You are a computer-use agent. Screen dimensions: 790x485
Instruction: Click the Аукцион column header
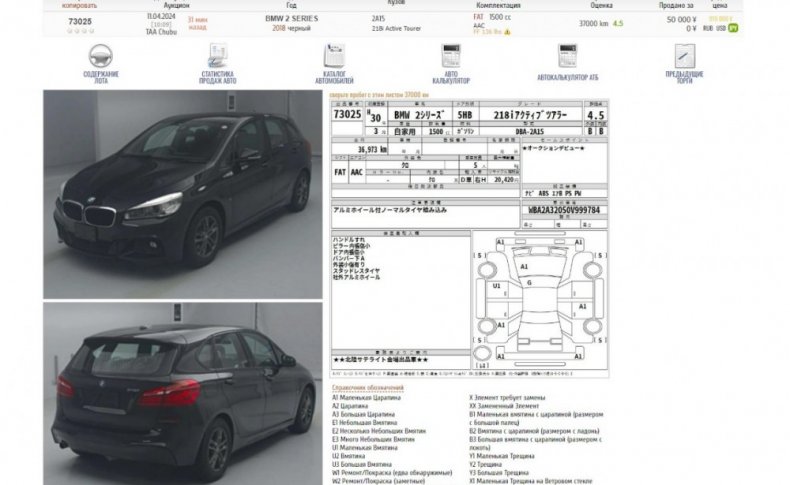tap(176, 6)
